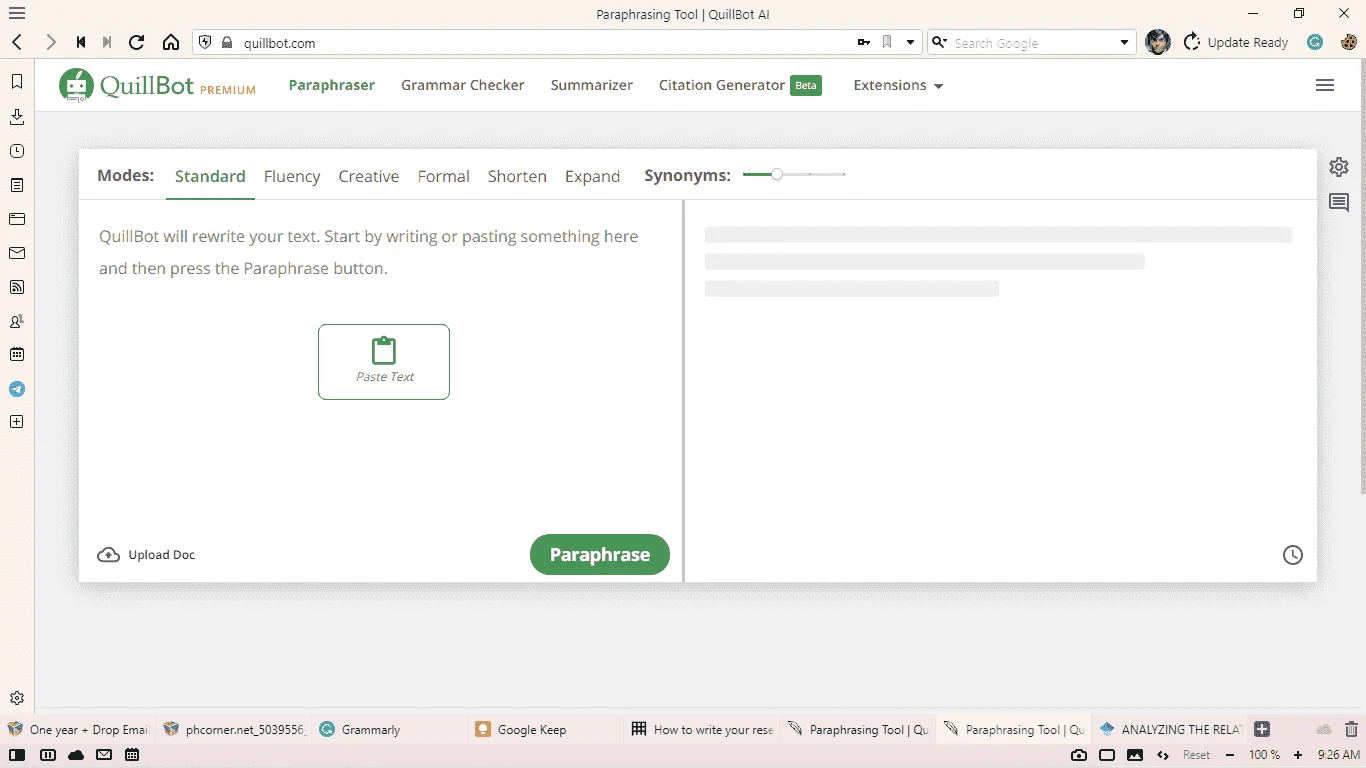Open the Feeds panel in the sidebar
Screen dimensions: 1366x768
[17, 287]
